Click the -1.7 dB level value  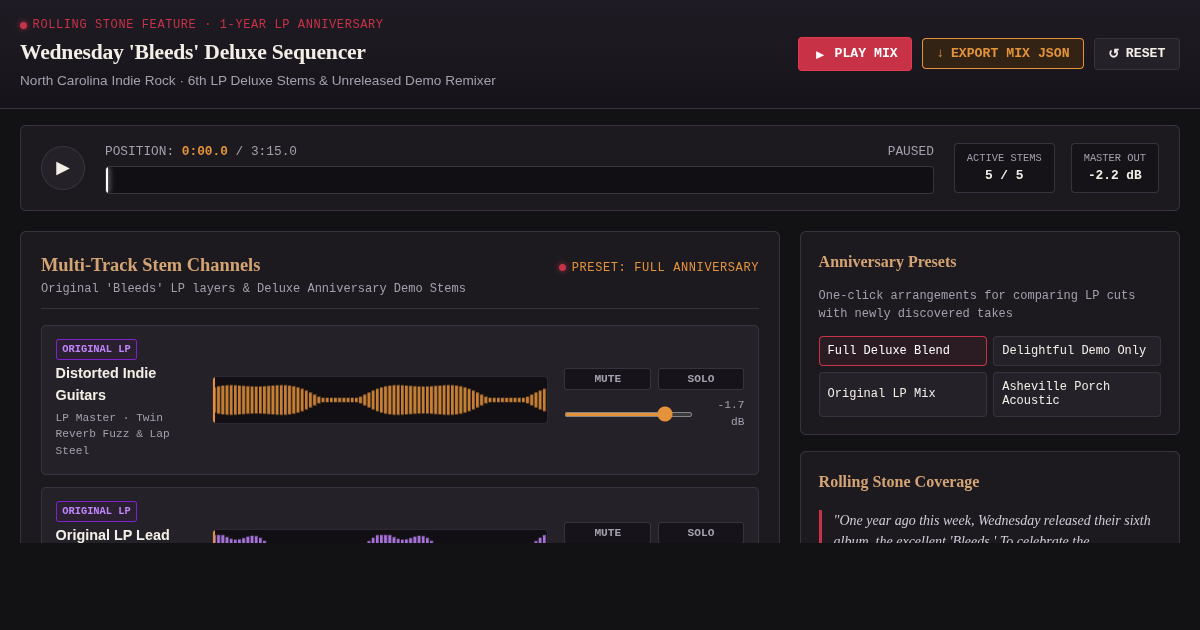click(x=731, y=413)
